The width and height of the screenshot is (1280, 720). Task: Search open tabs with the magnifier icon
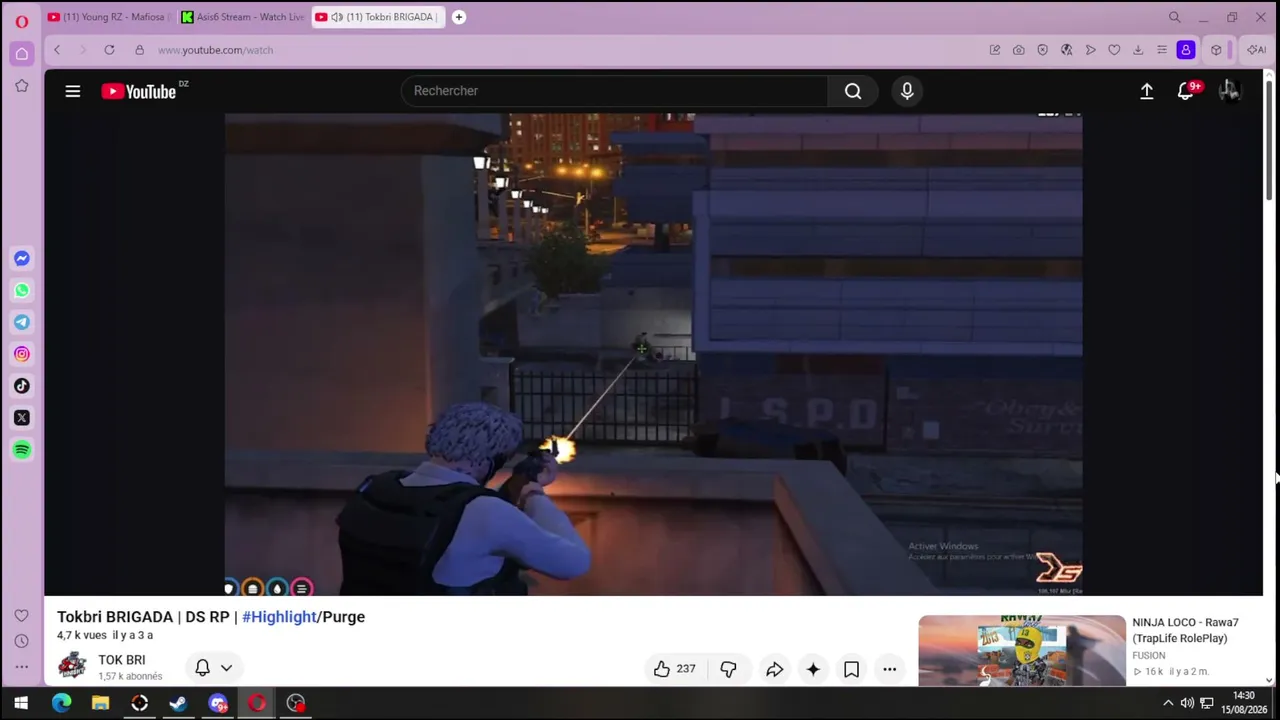coord(1175,17)
